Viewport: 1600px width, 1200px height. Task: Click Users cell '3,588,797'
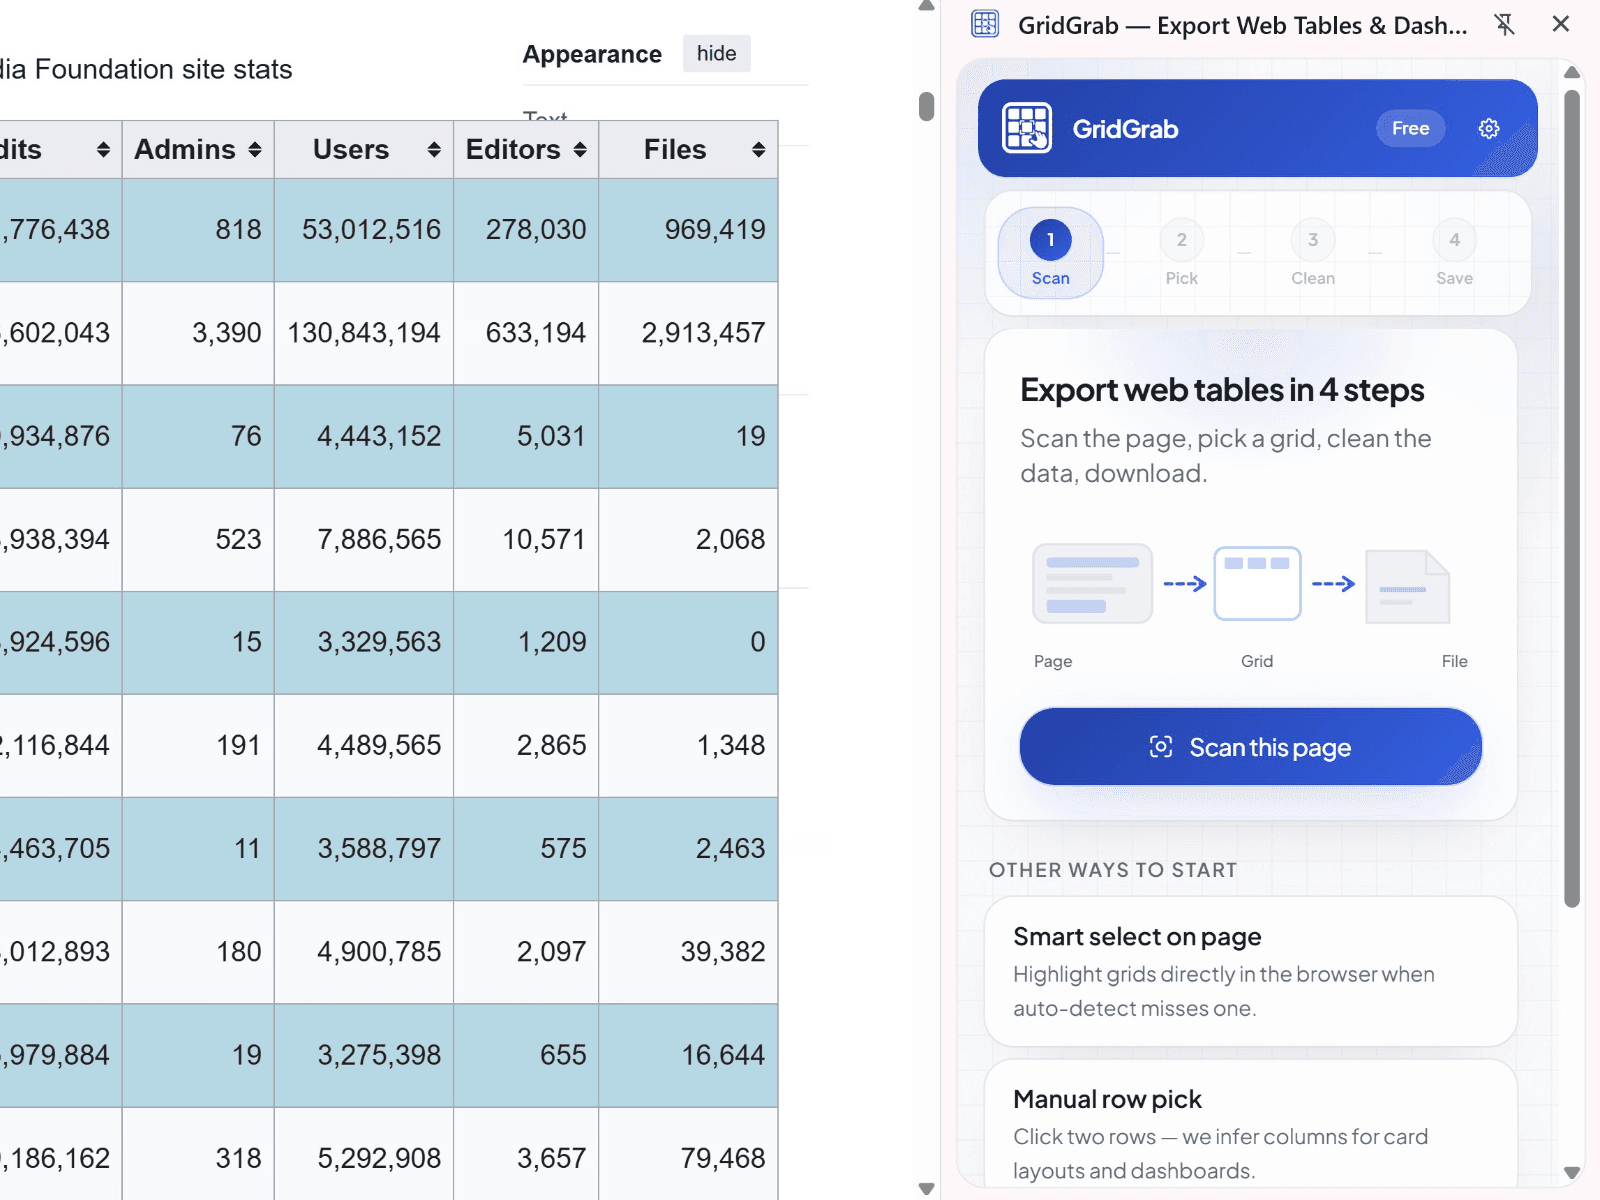pyautogui.click(x=364, y=849)
